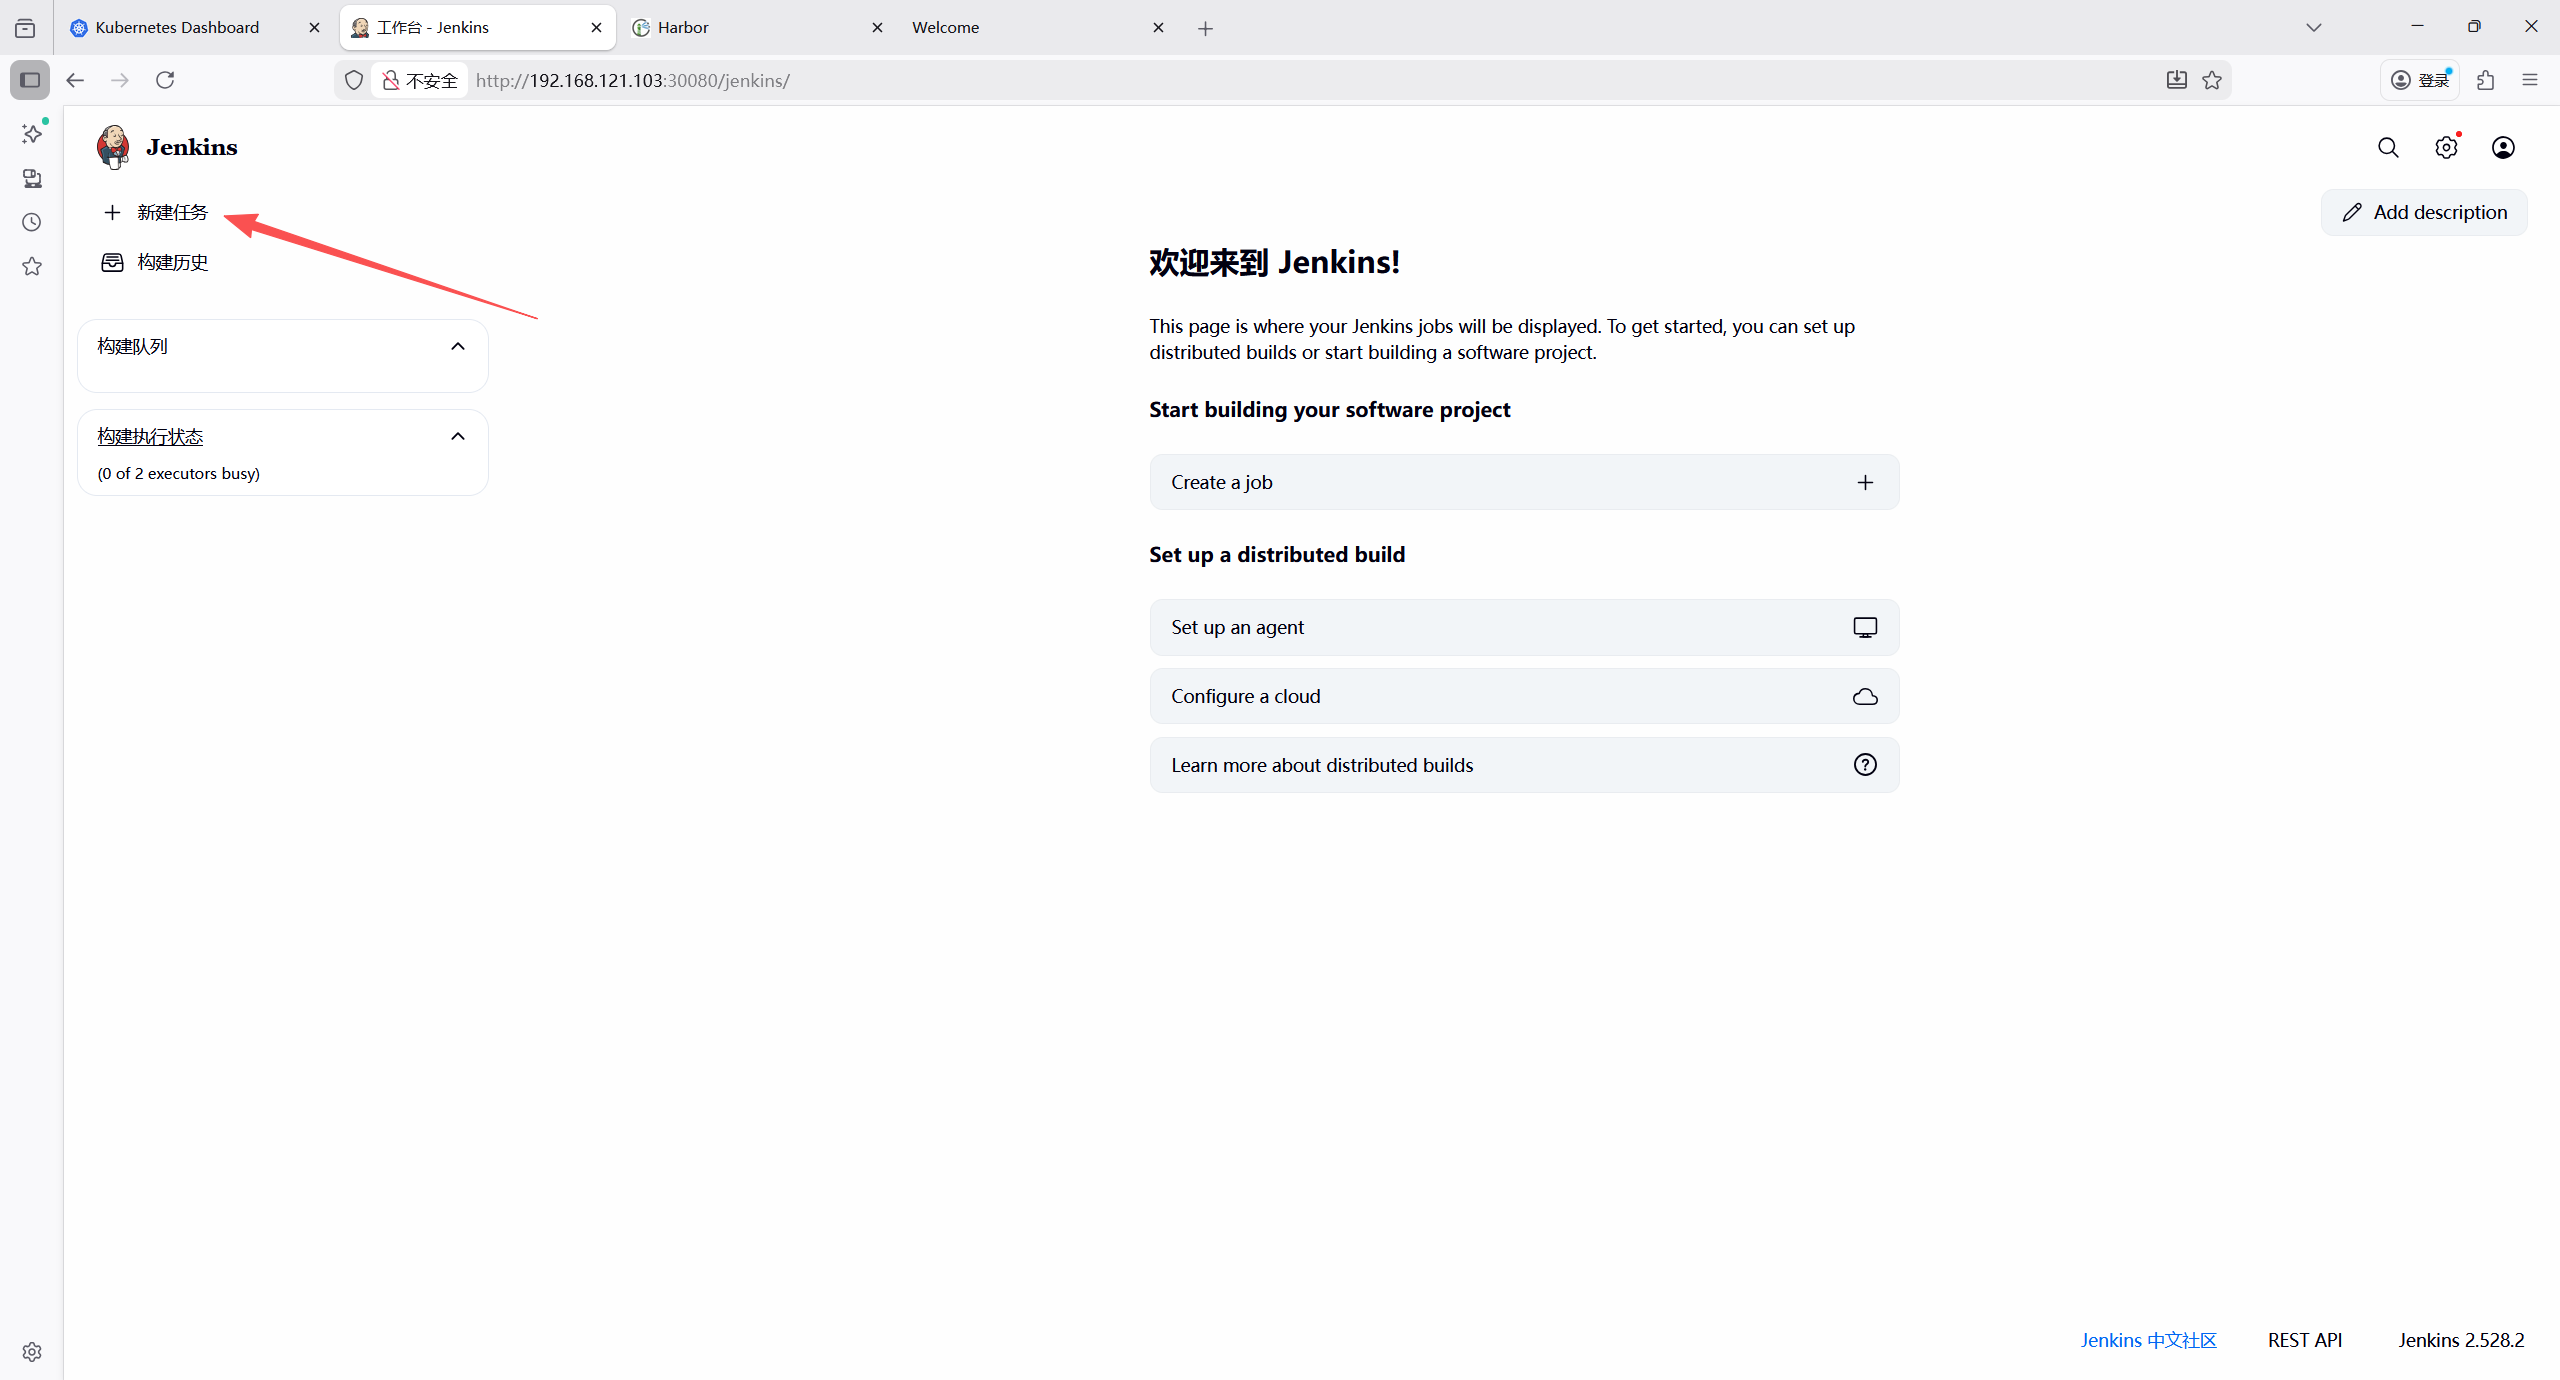
Task: Collapse the 构建队列 panel chevron
Action: pyautogui.click(x=458, y=346)
